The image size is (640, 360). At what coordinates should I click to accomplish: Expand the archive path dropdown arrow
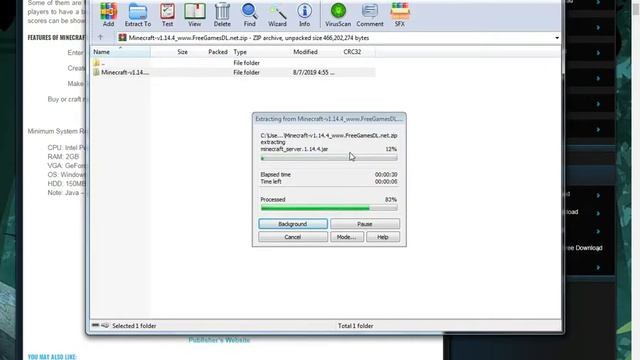557,38
